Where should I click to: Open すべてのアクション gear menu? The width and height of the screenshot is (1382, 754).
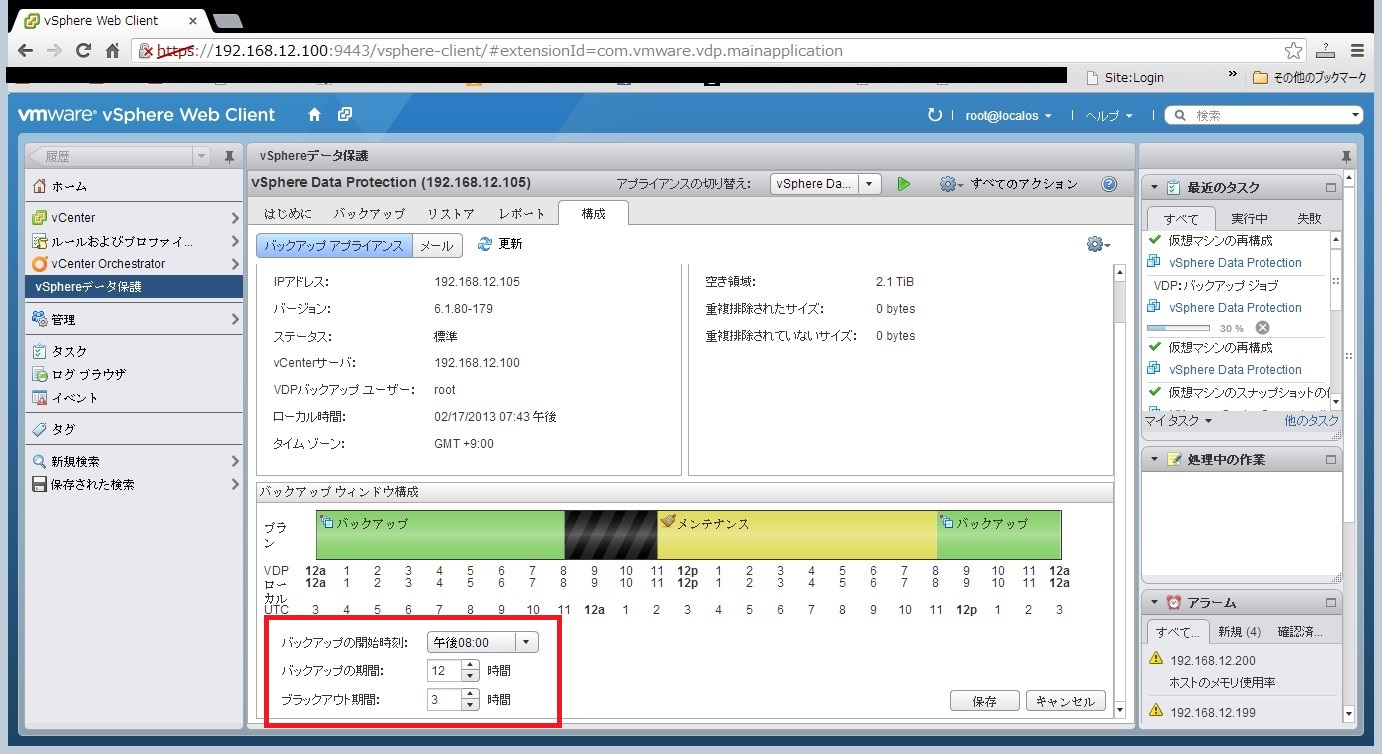click(1008, 184)
